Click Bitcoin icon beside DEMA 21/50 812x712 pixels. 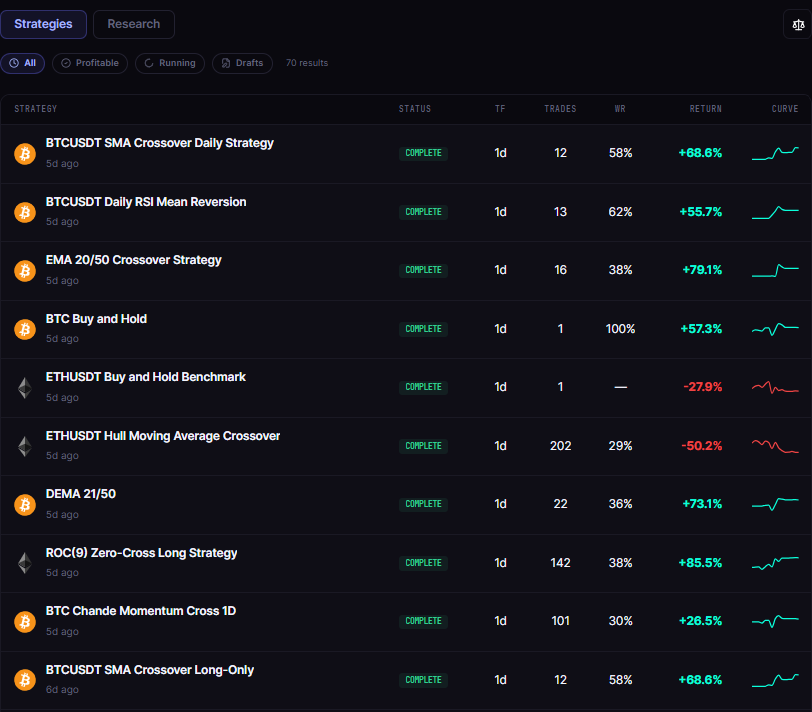click(x=25, y=504)
